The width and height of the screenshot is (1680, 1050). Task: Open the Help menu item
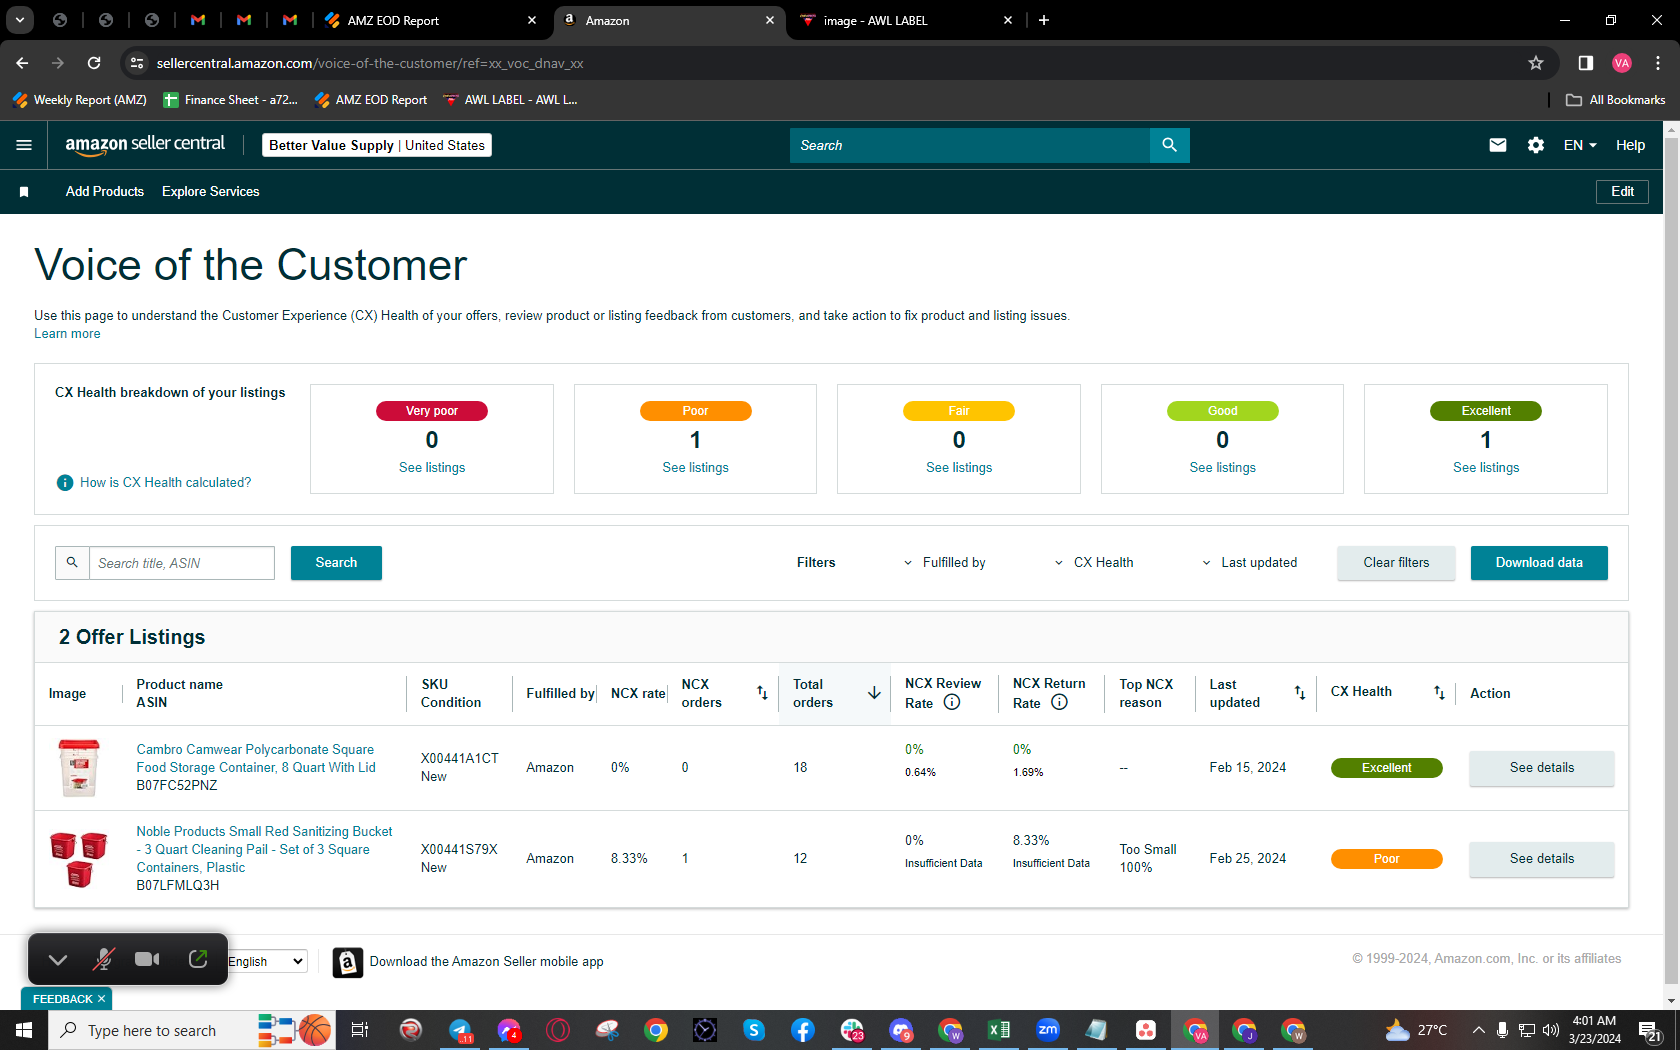[1630, 145]
